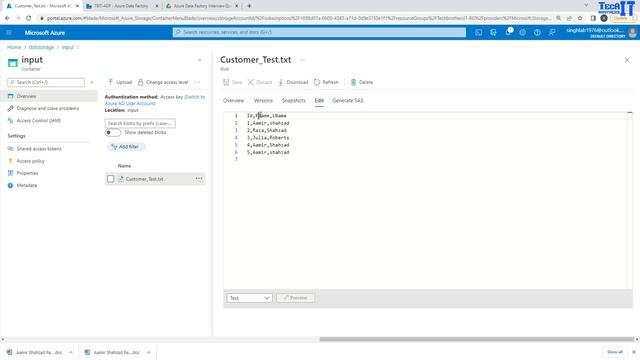Switch to the Versions tab
640x360 pixels.
(263, 100)
